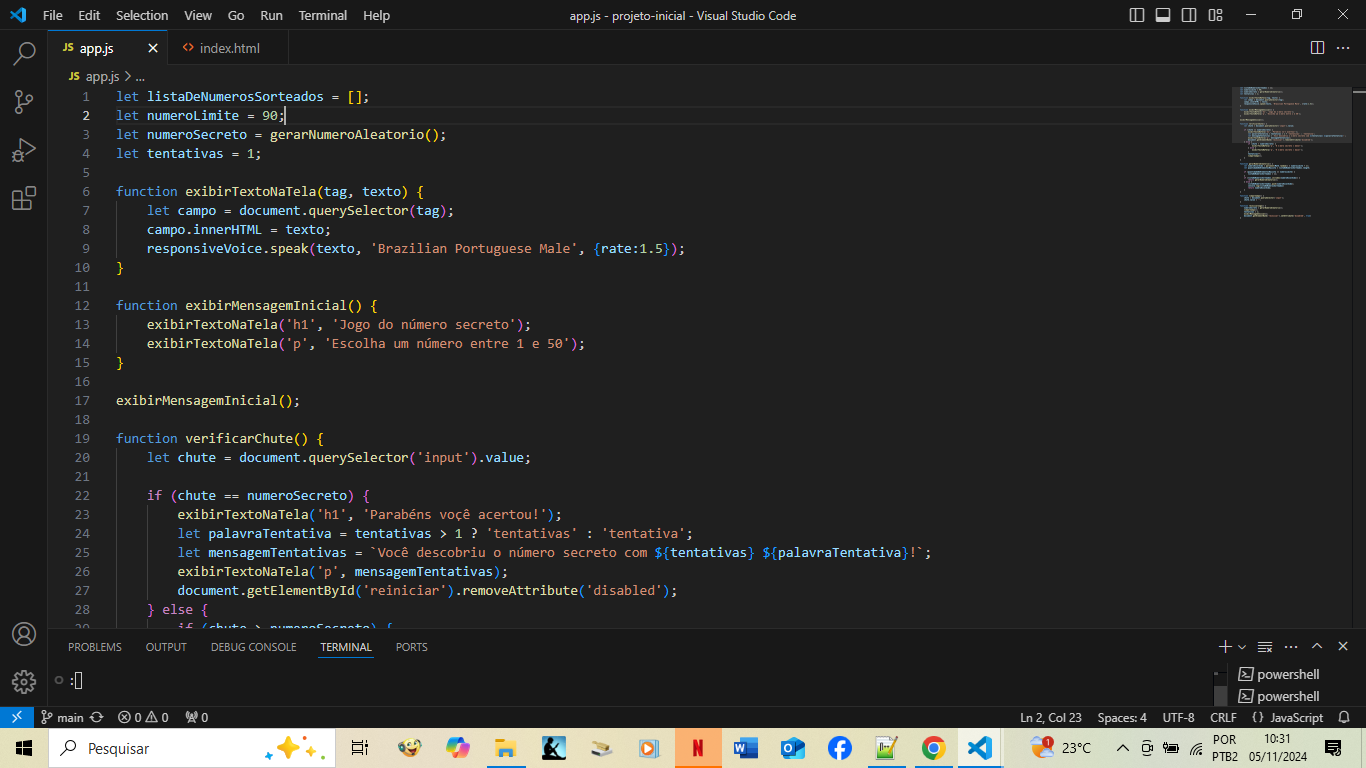The image size is (1366, 768).
Task: Open the Source Control view
Action: (x=24, y=101)
